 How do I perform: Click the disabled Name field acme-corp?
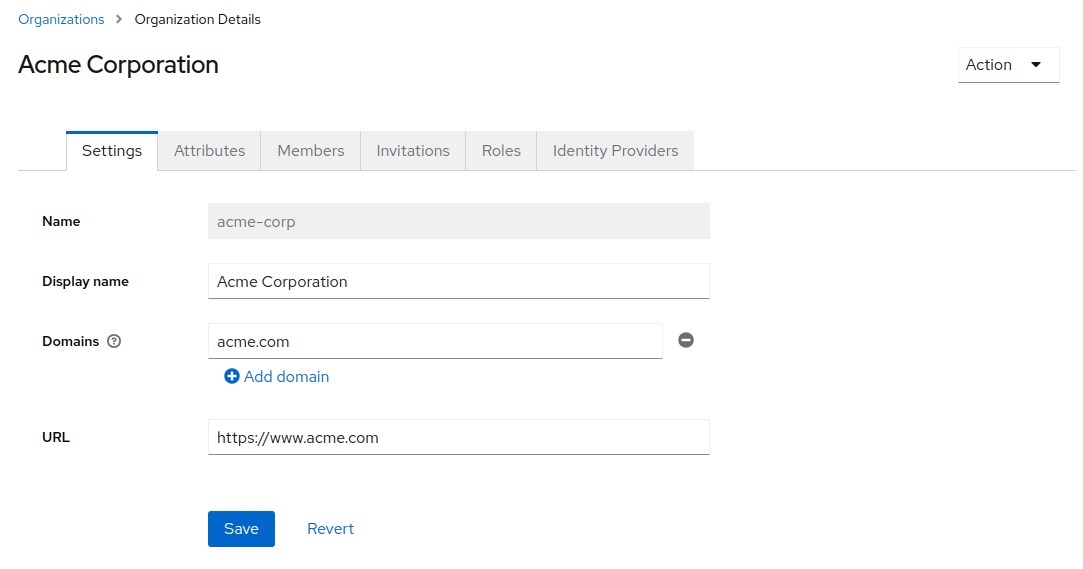tap(458, 221)
